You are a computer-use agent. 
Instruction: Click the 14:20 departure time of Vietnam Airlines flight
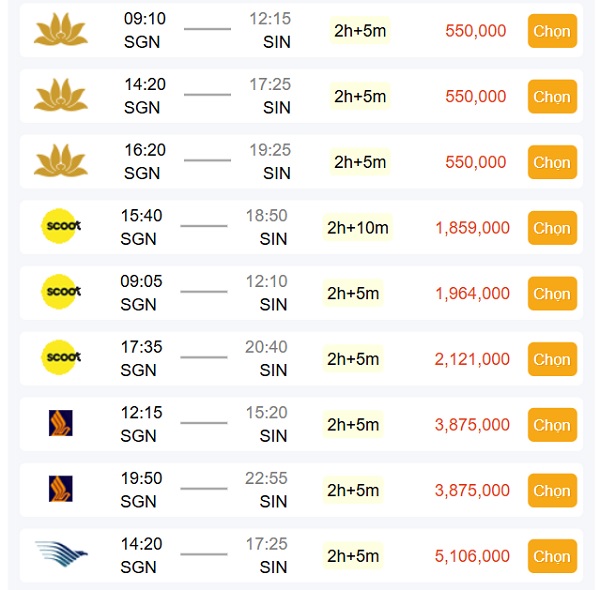click(x=145, y=85)
